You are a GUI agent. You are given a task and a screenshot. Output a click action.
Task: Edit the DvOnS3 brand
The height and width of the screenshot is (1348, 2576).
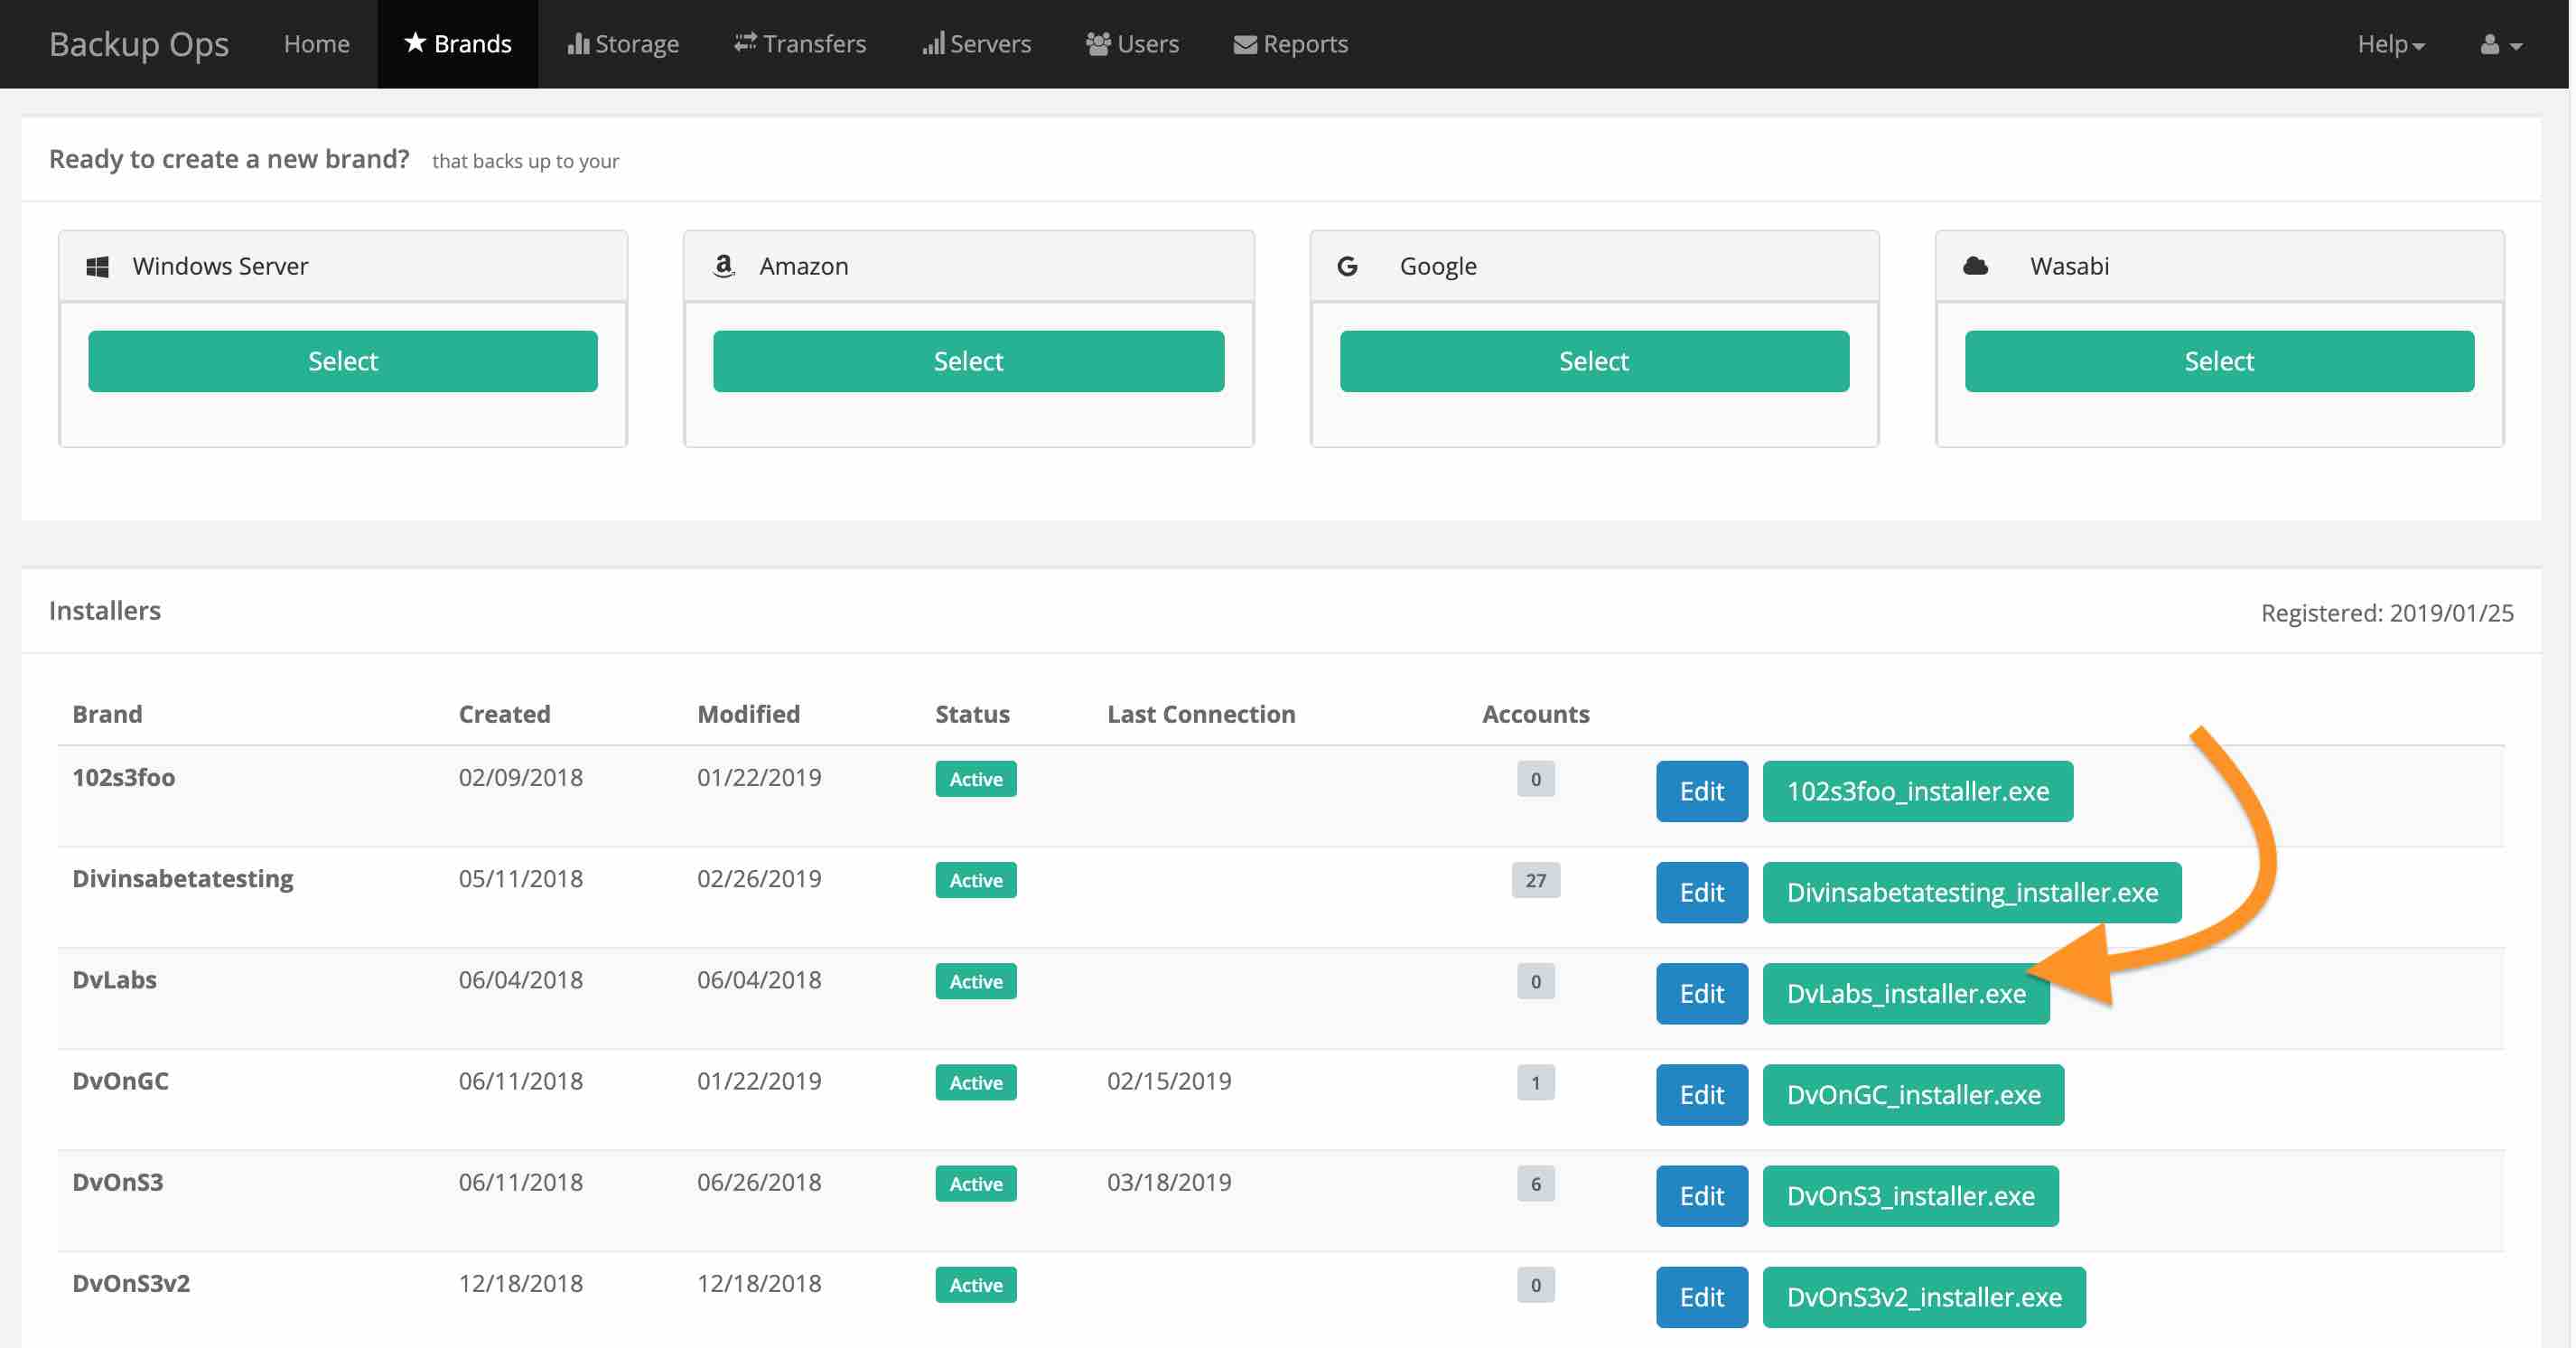[1701, 1195]
